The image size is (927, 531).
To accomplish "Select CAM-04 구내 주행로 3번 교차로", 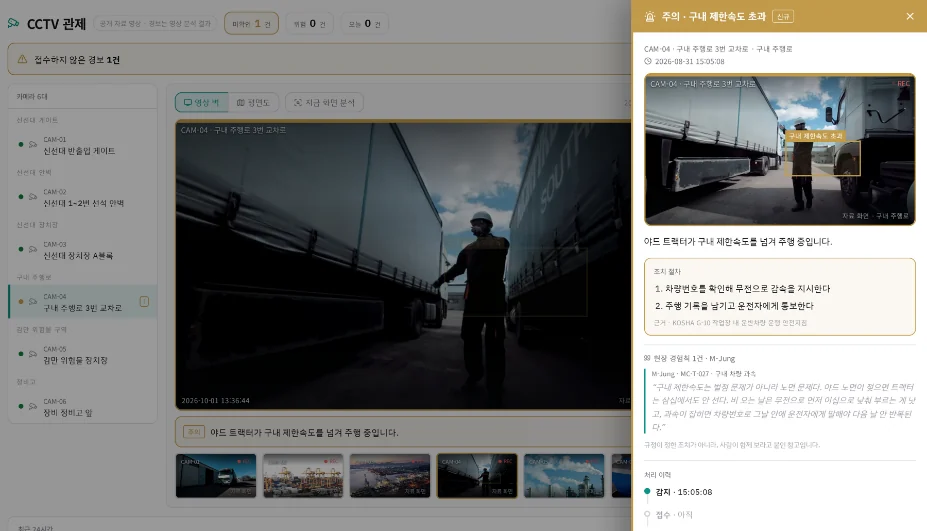I will [x=83, y=302].
